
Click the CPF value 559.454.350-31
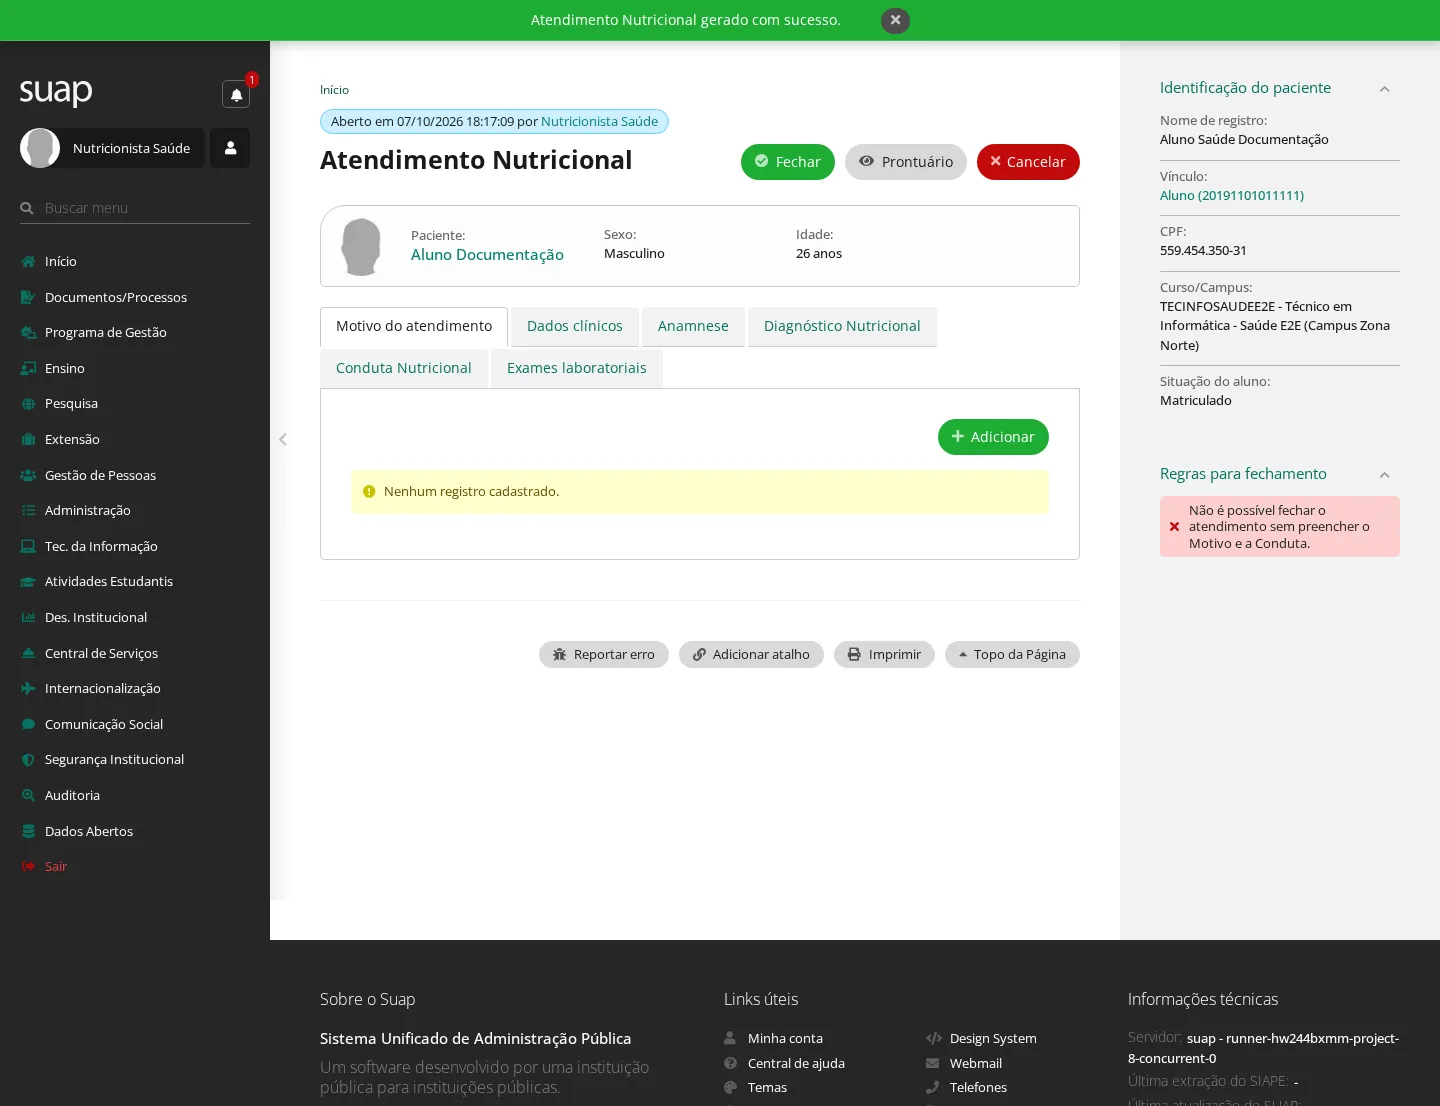tap(1203, 251)
